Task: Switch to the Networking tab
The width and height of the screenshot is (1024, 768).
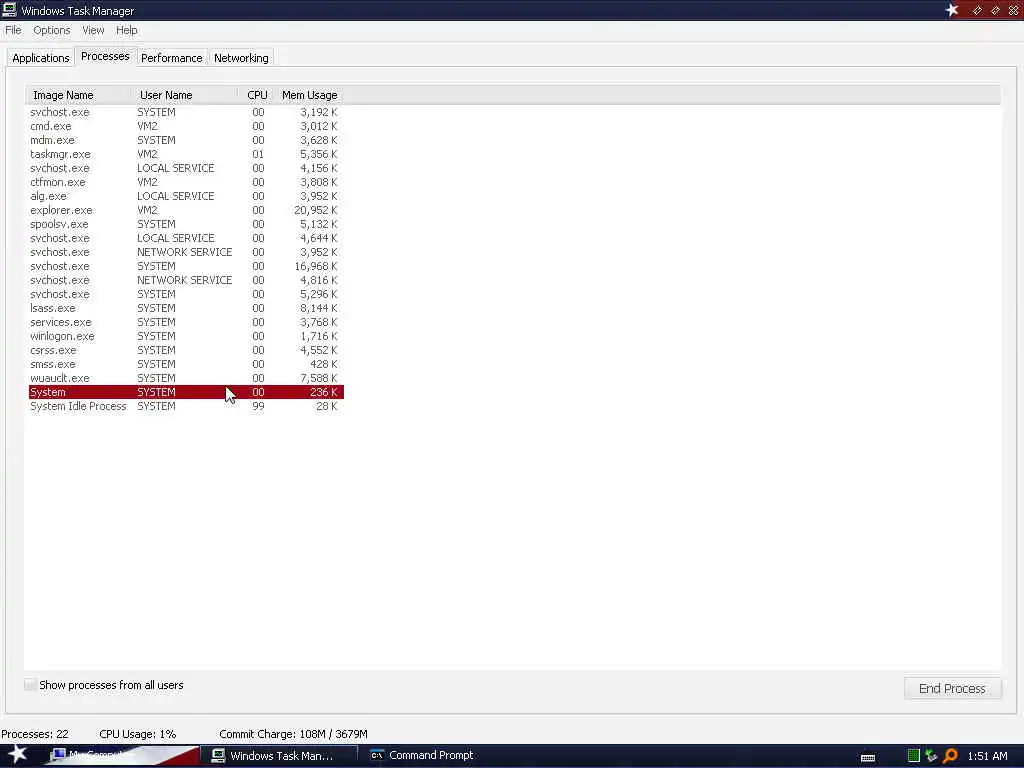Action: point(241,57)
